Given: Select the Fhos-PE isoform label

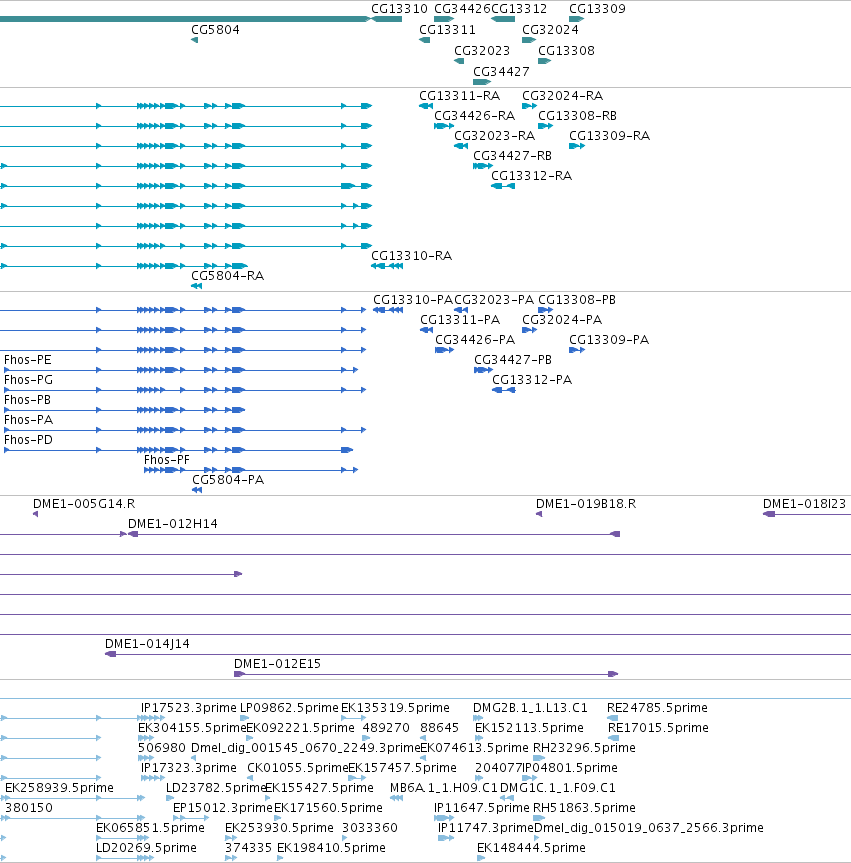Looking at the screenshot, I should (28, 360).
